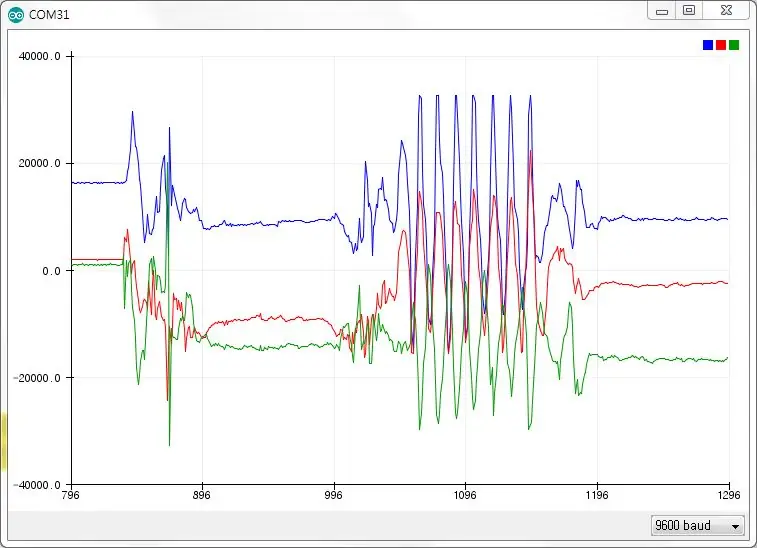757x548 pixels.
Task: Click the green legend swatch
Action: click(734, 45)
